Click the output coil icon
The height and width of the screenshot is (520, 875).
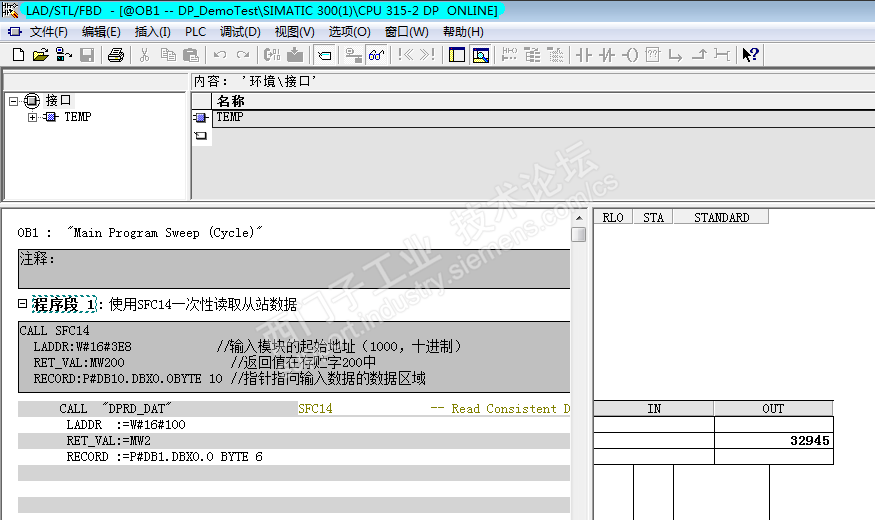(x=630, y=55)
